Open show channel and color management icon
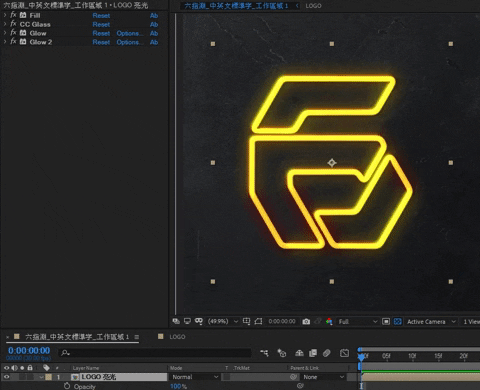 pos(329,321)
